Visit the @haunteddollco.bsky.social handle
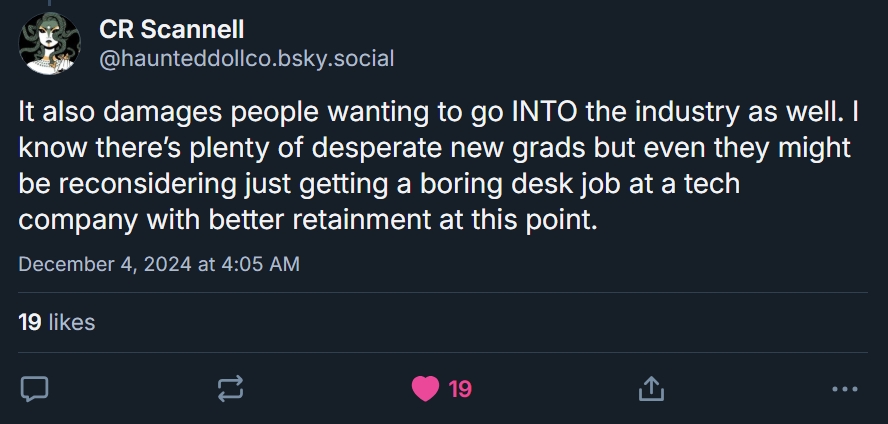Viewport: 888px width, 424px height. tap(246, 59)
